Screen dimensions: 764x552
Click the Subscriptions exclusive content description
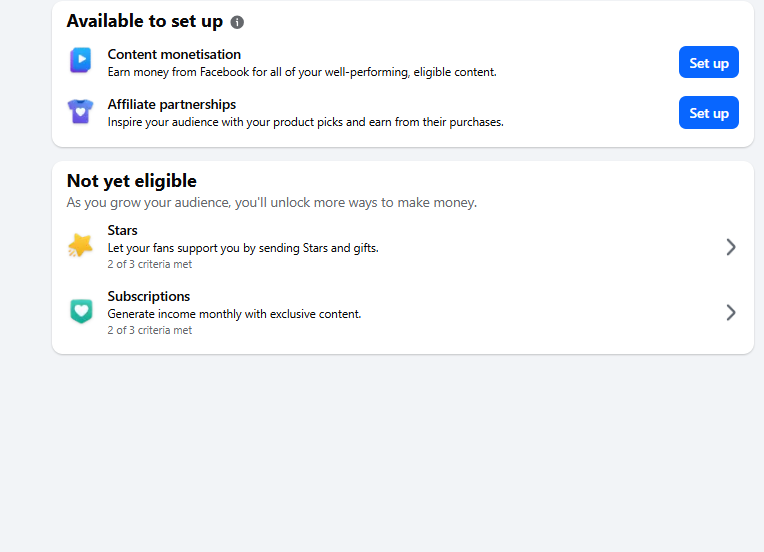(x=234, y=314)
